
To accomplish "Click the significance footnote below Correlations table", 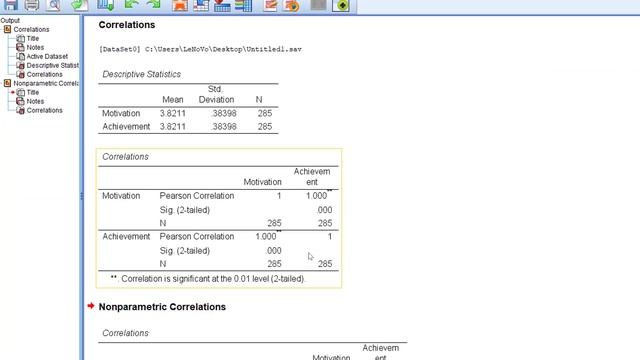I will pyautogui.click(x=208, y=279).
